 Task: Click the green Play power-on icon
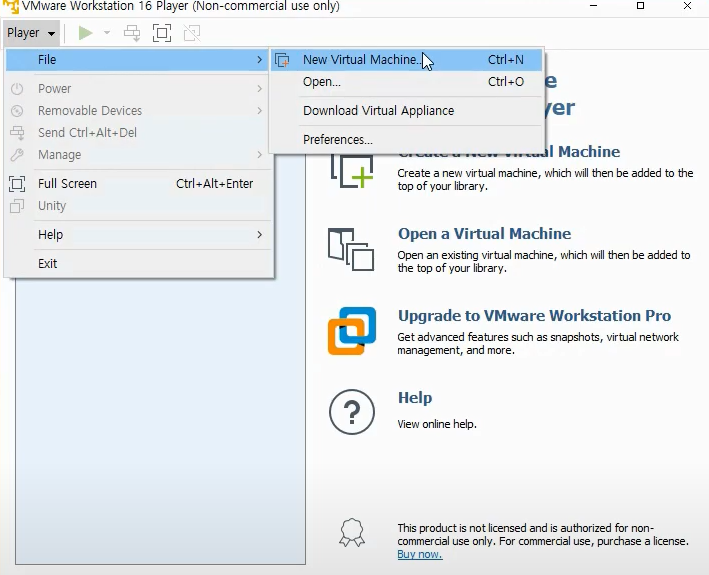(85, 33)
